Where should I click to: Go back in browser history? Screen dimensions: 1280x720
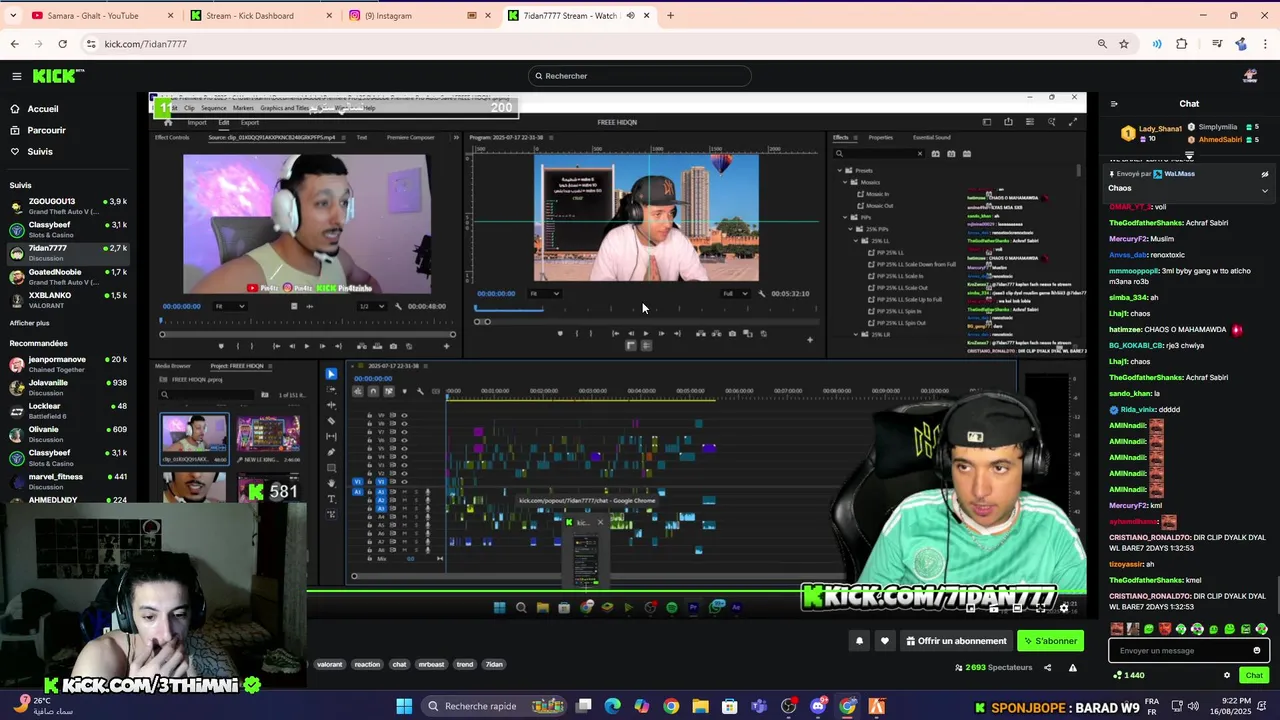click(14, 44)
